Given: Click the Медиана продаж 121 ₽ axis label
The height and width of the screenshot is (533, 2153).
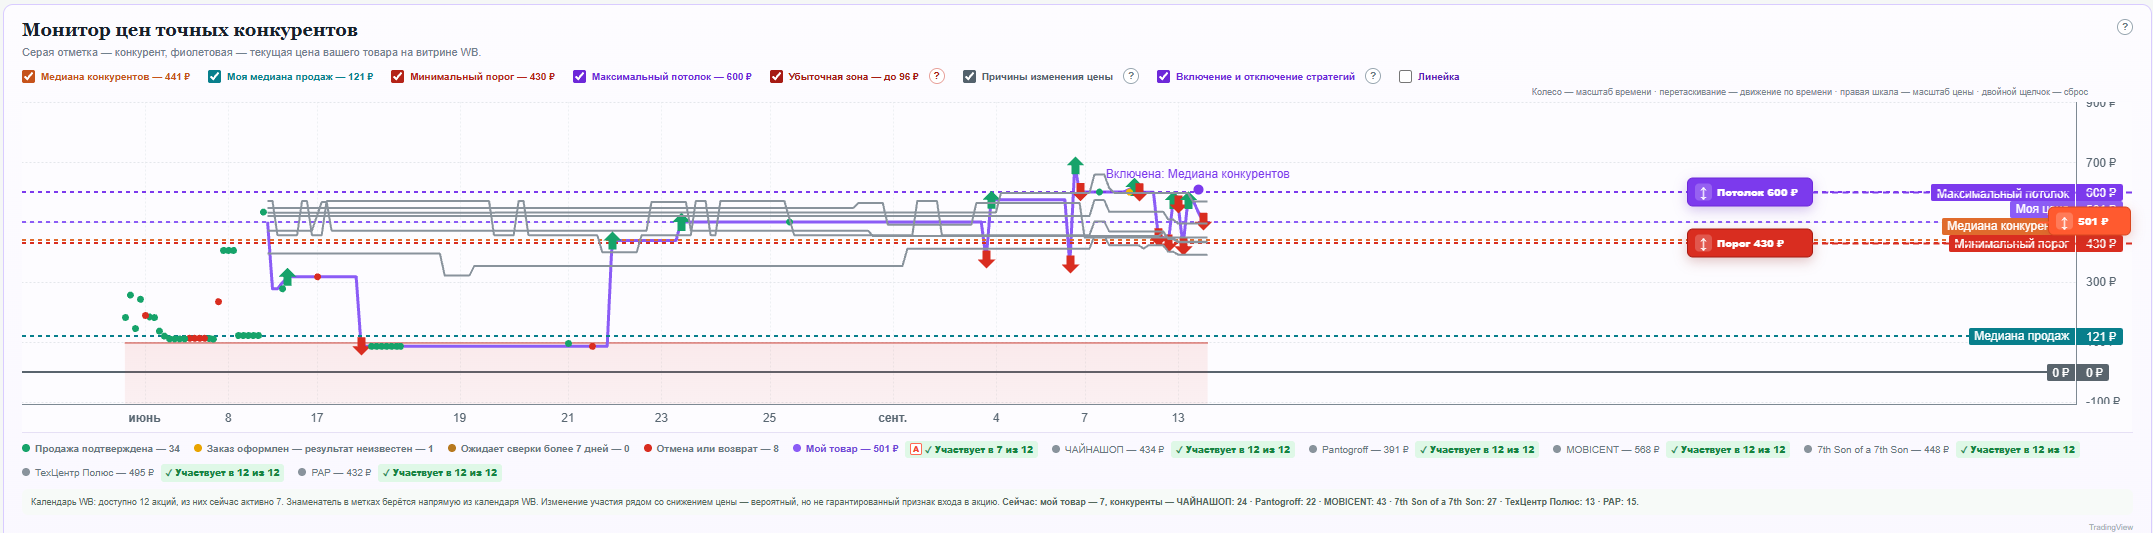Looking at the screenshot, I should 2044,336.
